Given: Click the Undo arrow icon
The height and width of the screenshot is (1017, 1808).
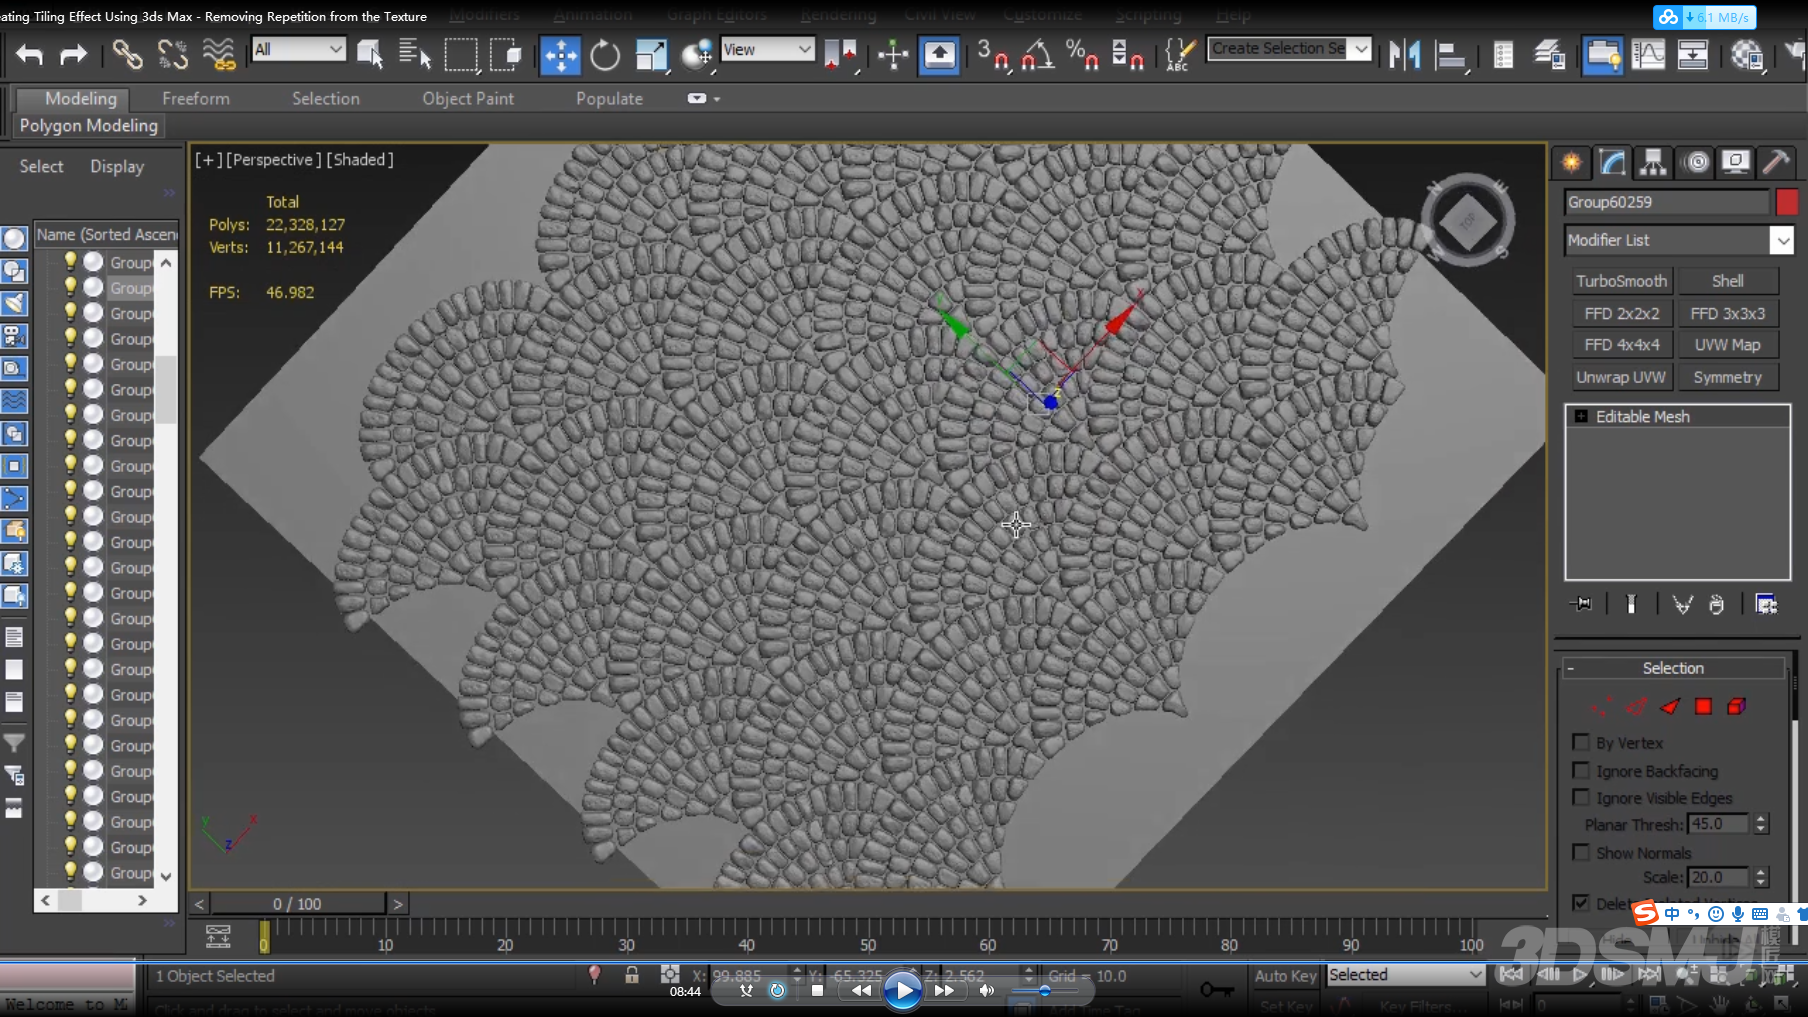Looking at the screenshot, I should coord(29,55).
